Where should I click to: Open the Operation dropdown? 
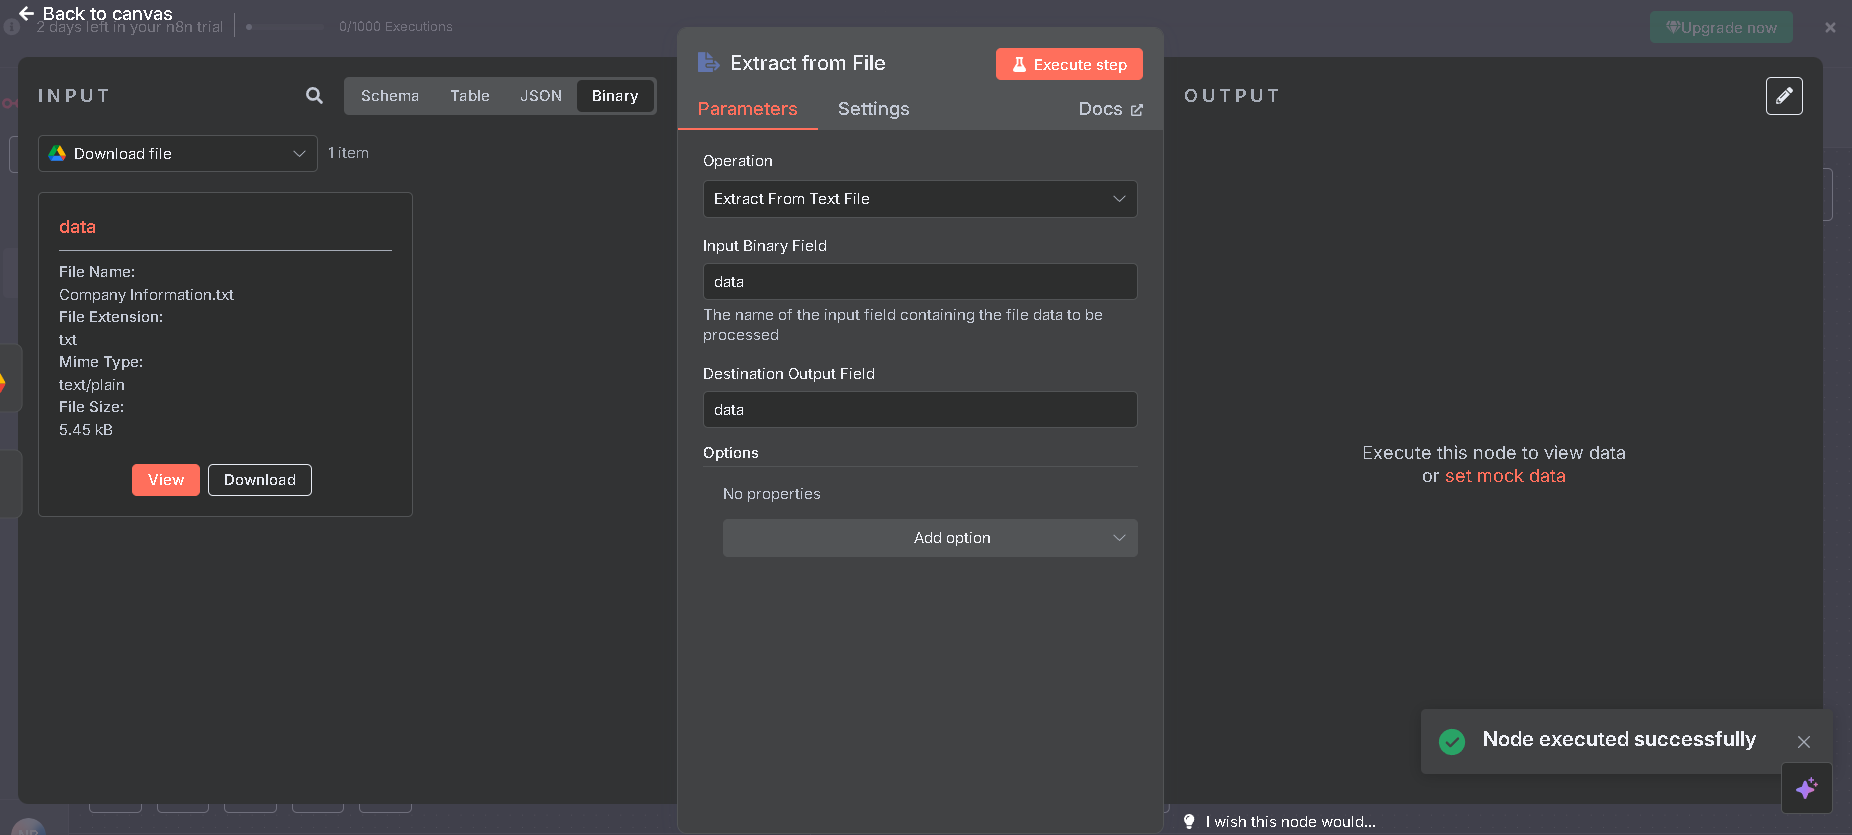click(x=919, y=199)
